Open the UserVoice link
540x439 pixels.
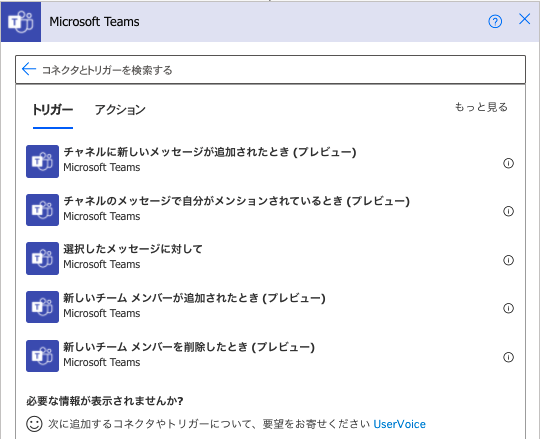coord(399,424)
